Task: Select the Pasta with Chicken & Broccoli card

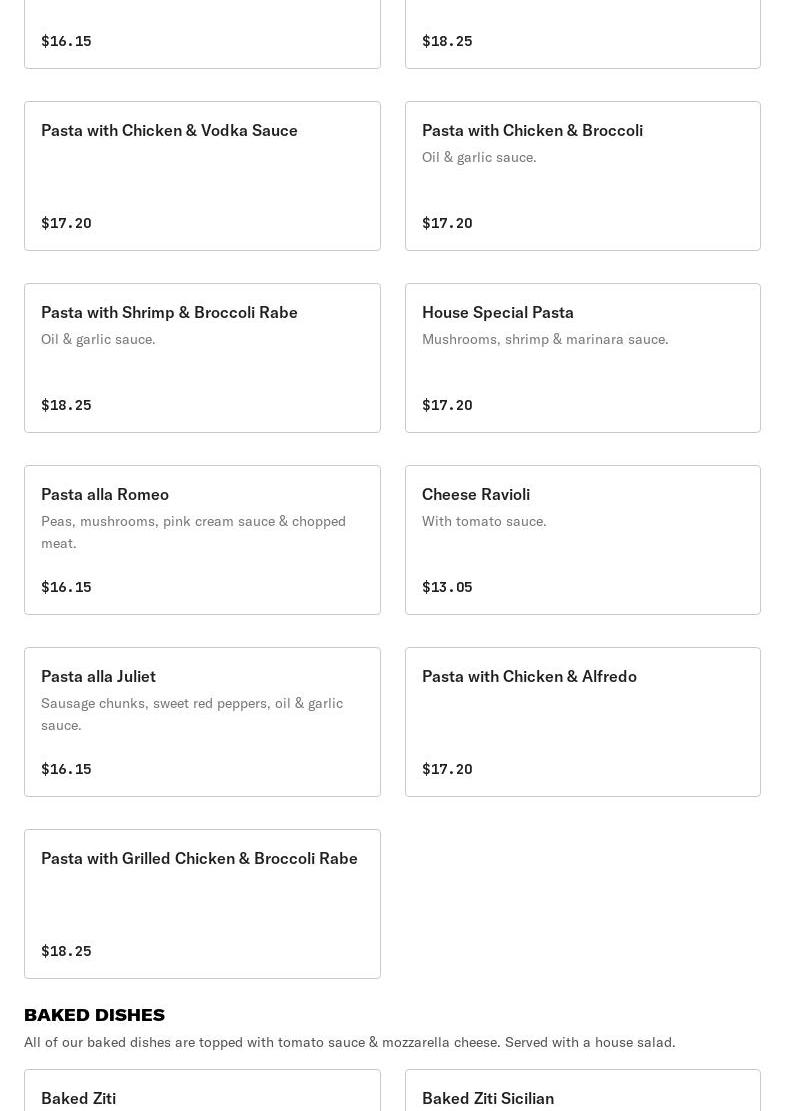Action: [582, 176]
